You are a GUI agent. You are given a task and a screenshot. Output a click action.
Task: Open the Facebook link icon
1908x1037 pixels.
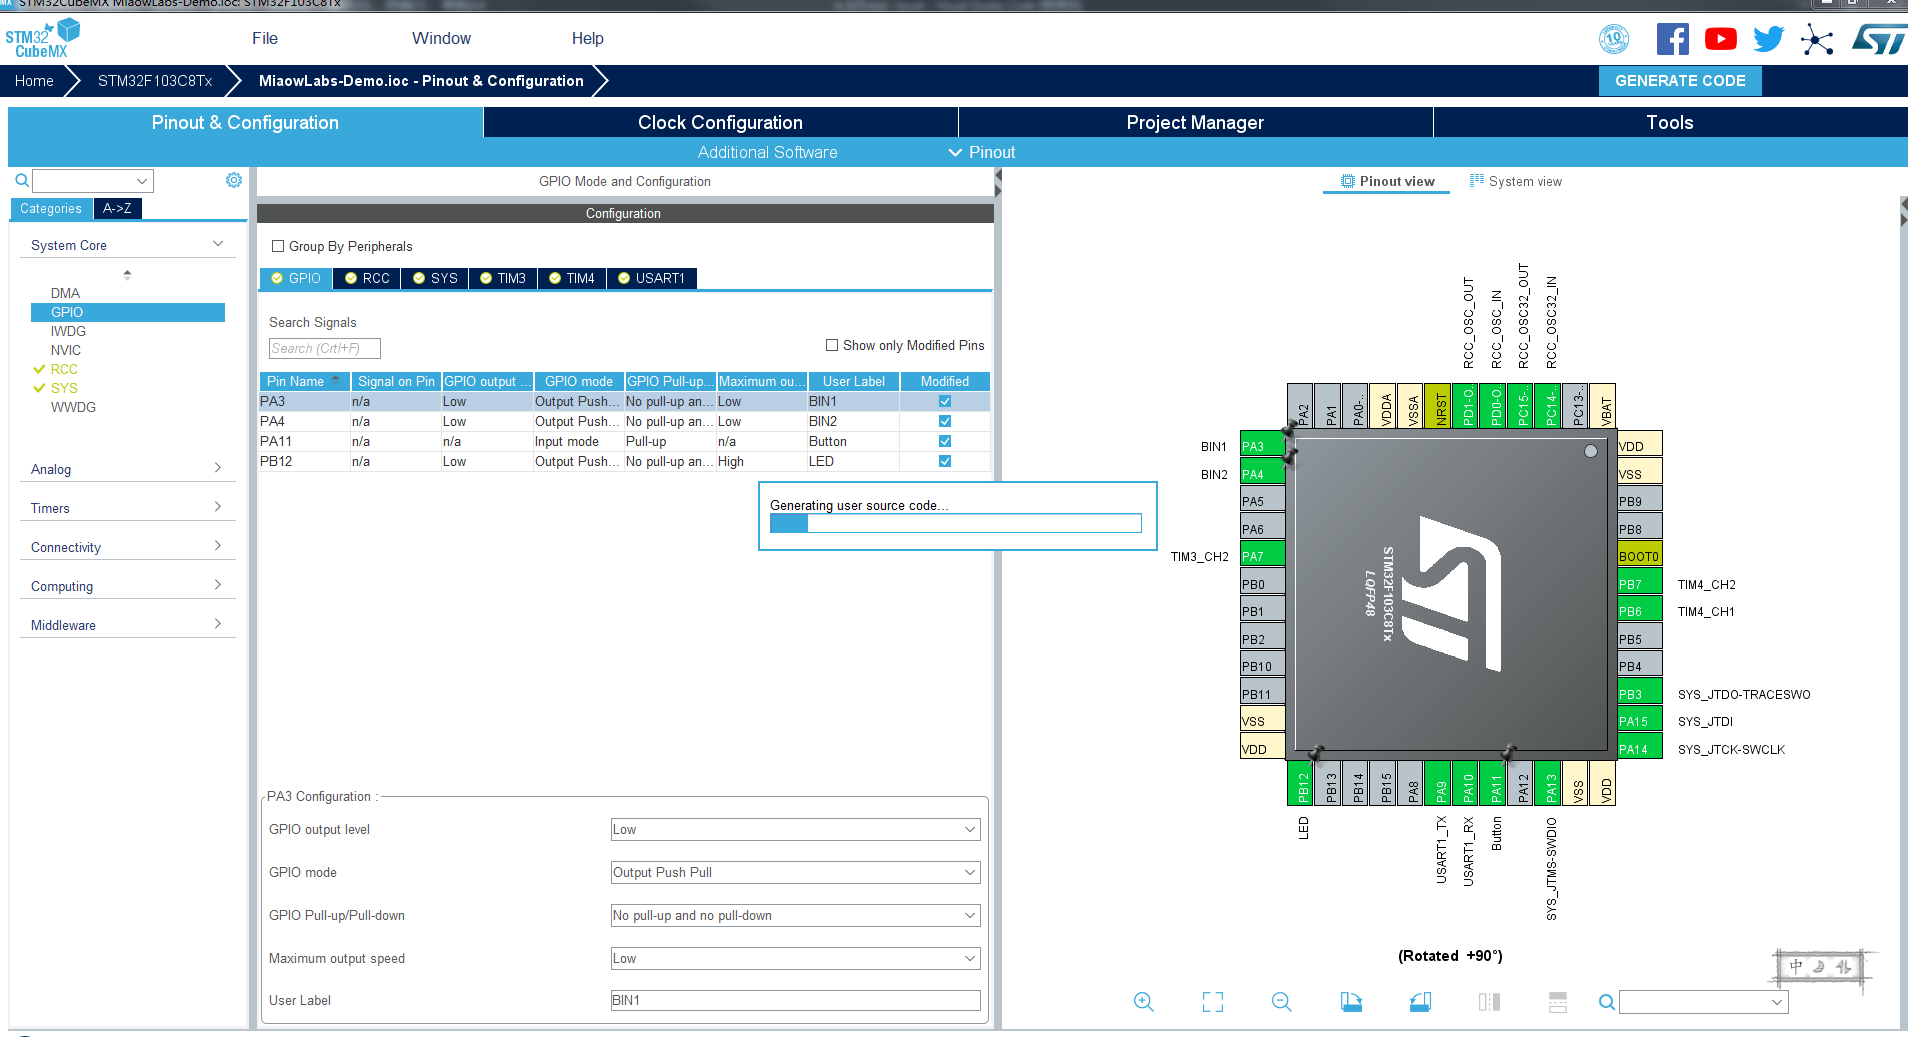(x=1673, y=39)
